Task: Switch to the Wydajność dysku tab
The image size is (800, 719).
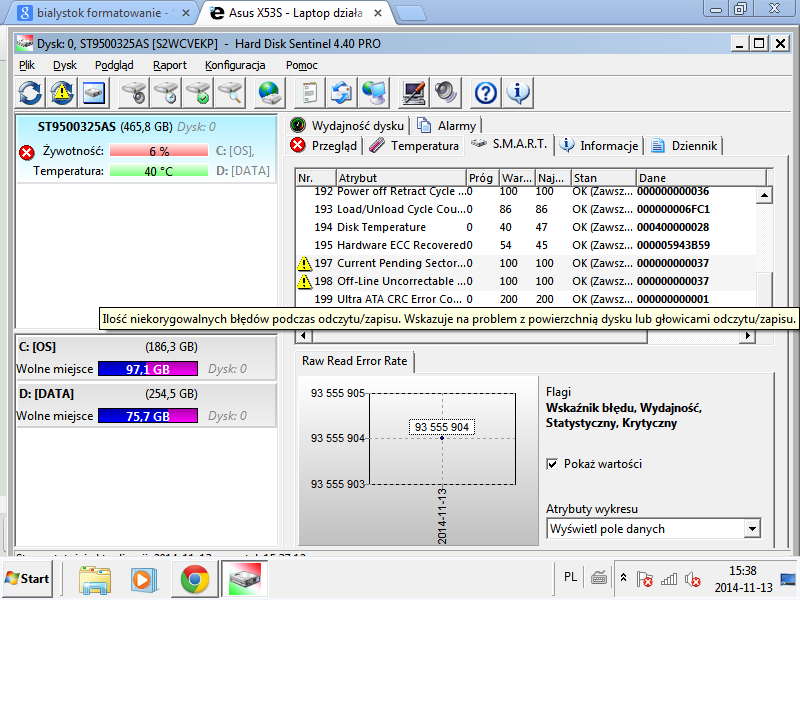Action: (348, 126)
